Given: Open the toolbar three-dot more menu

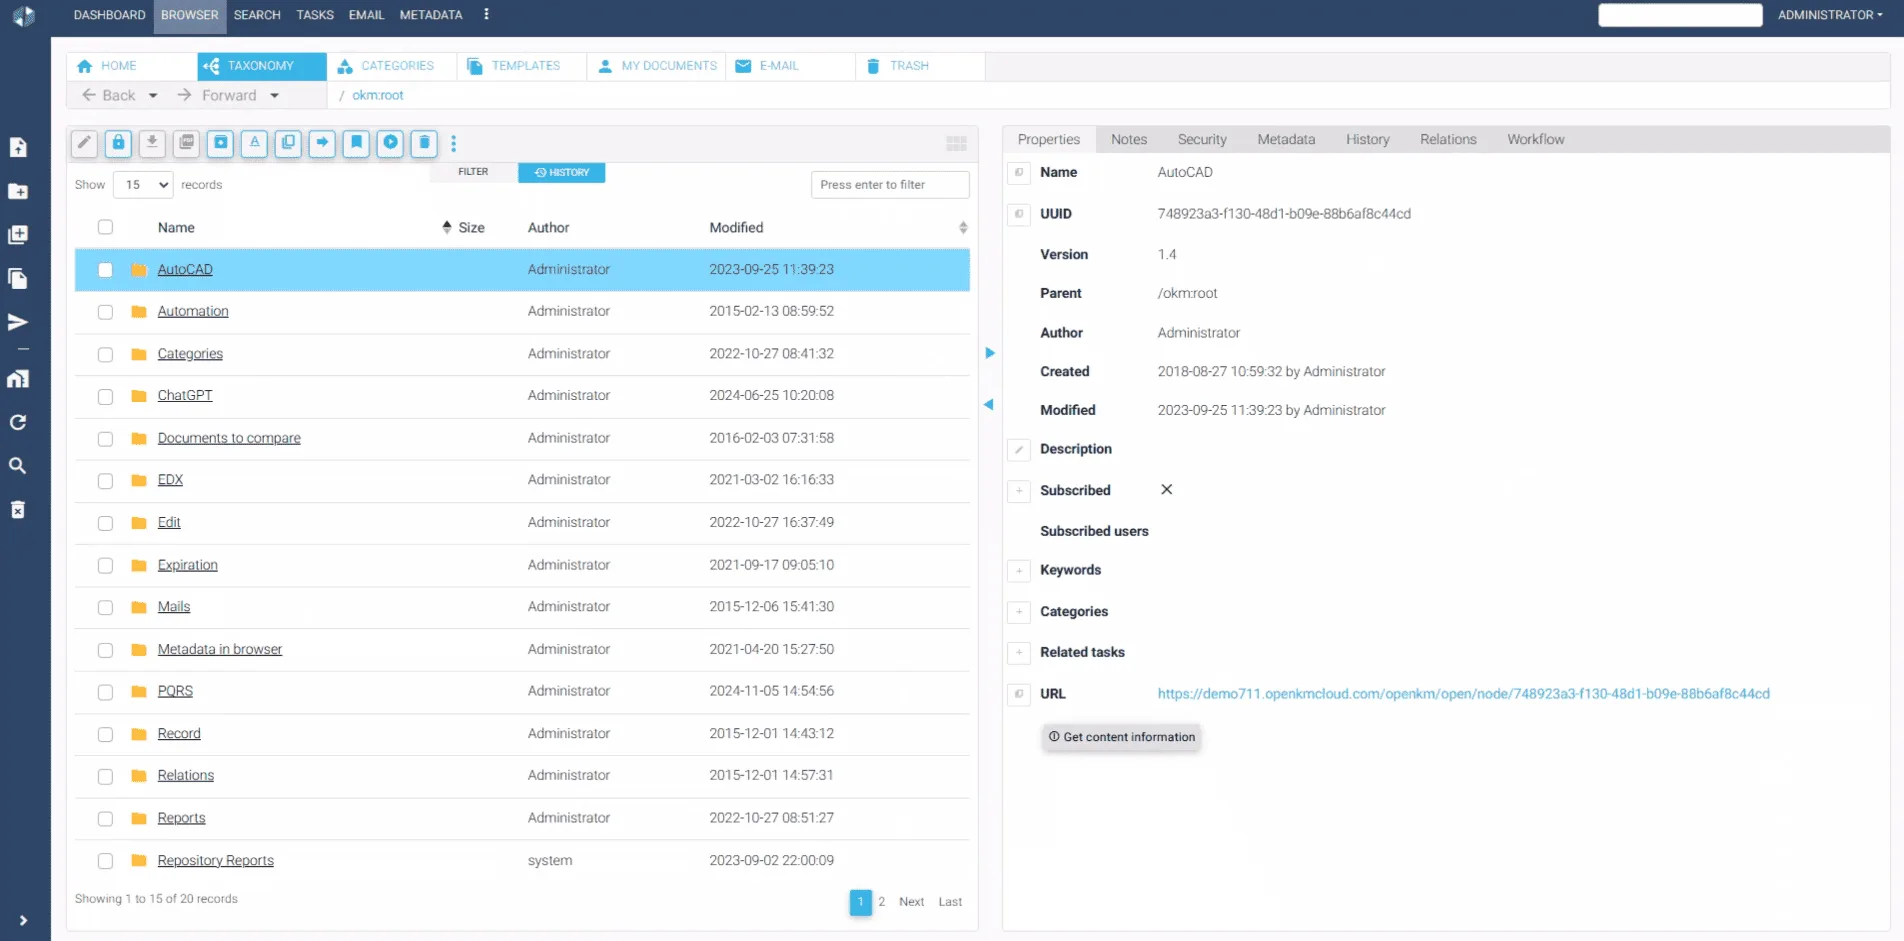Looking at the screenshot, I should click(x=454, y=143).
